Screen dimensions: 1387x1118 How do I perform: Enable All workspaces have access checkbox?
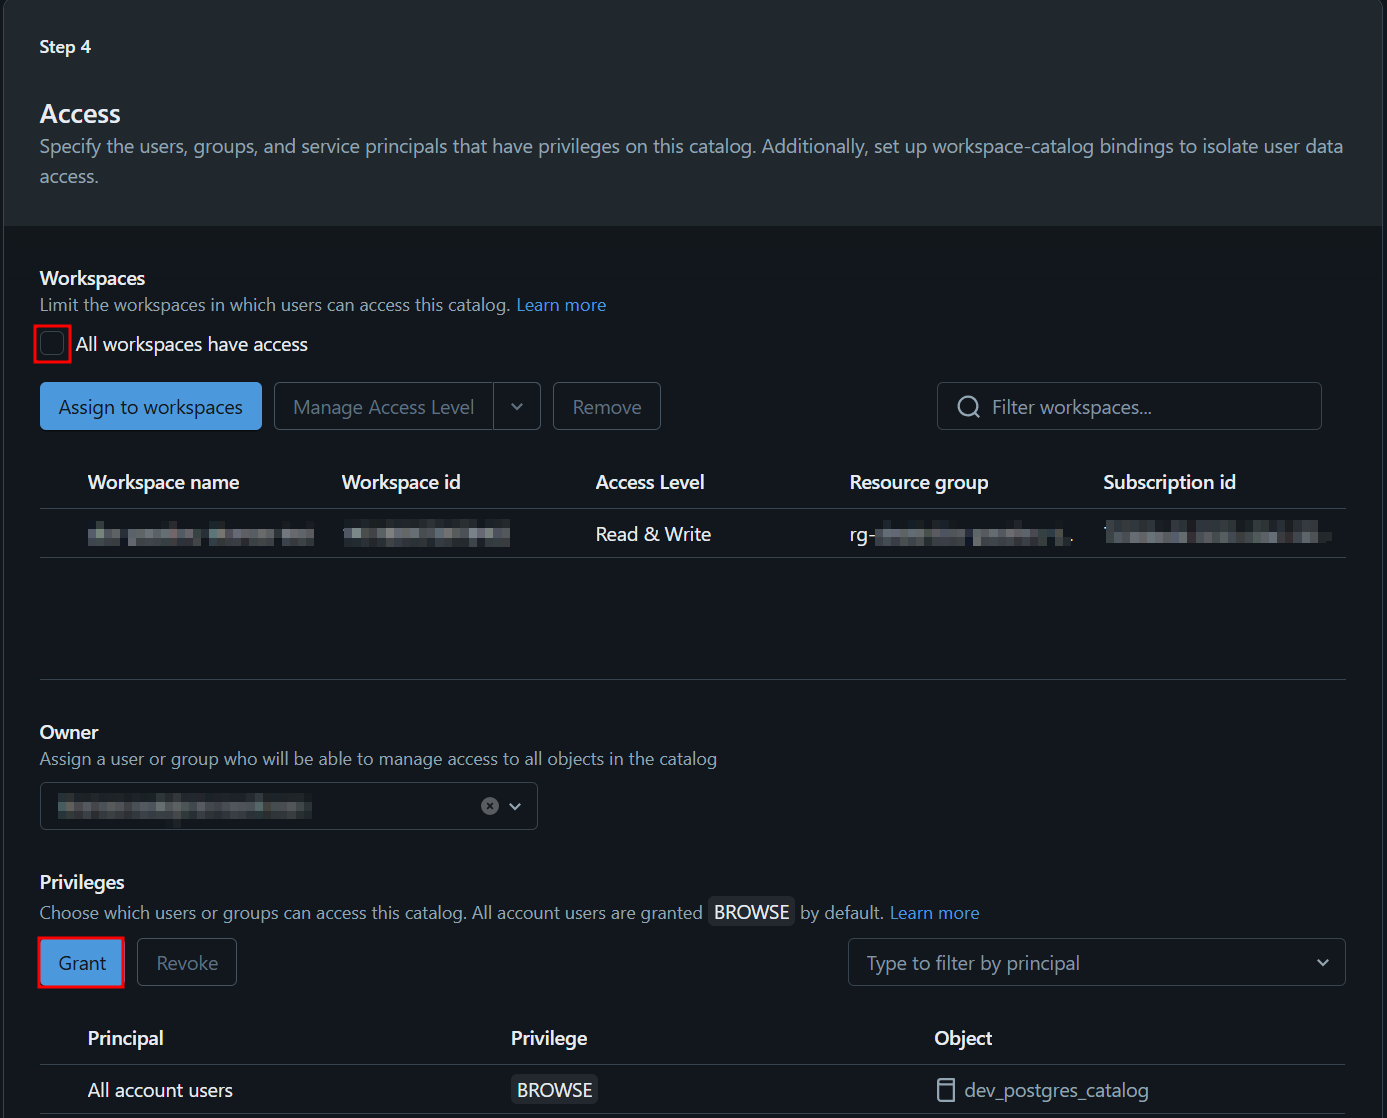53,344
